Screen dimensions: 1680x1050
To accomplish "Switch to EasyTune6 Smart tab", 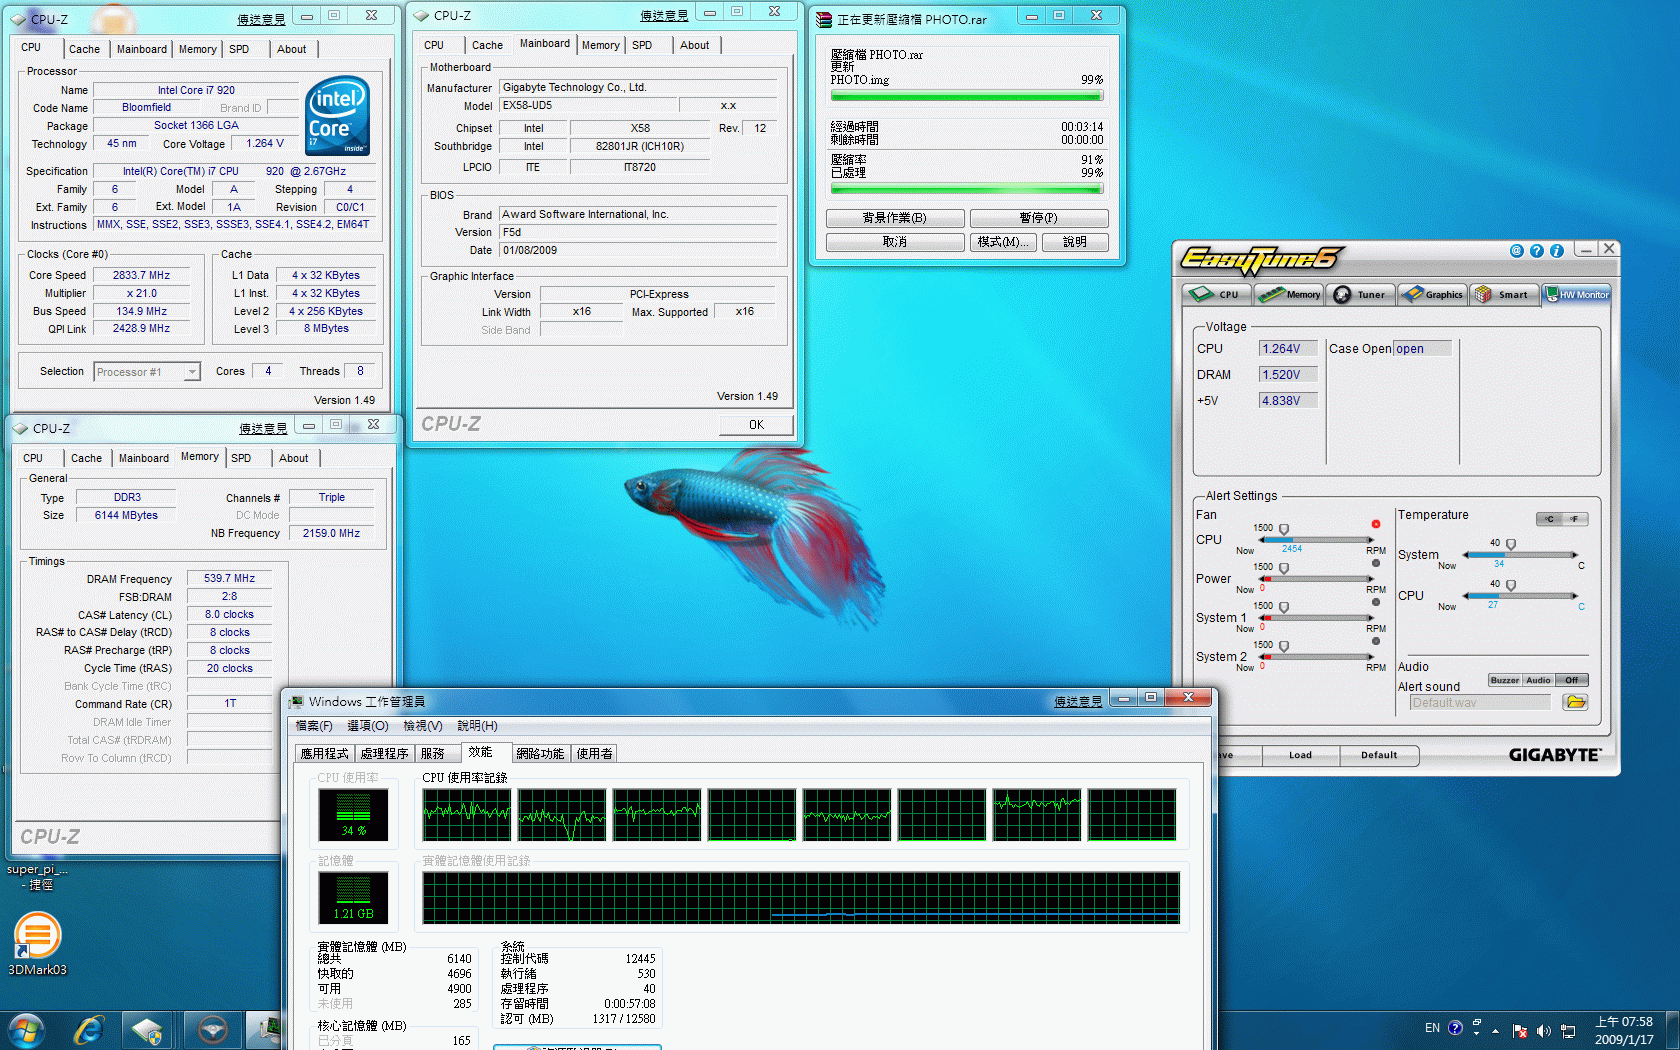I will pos(1503,294).
